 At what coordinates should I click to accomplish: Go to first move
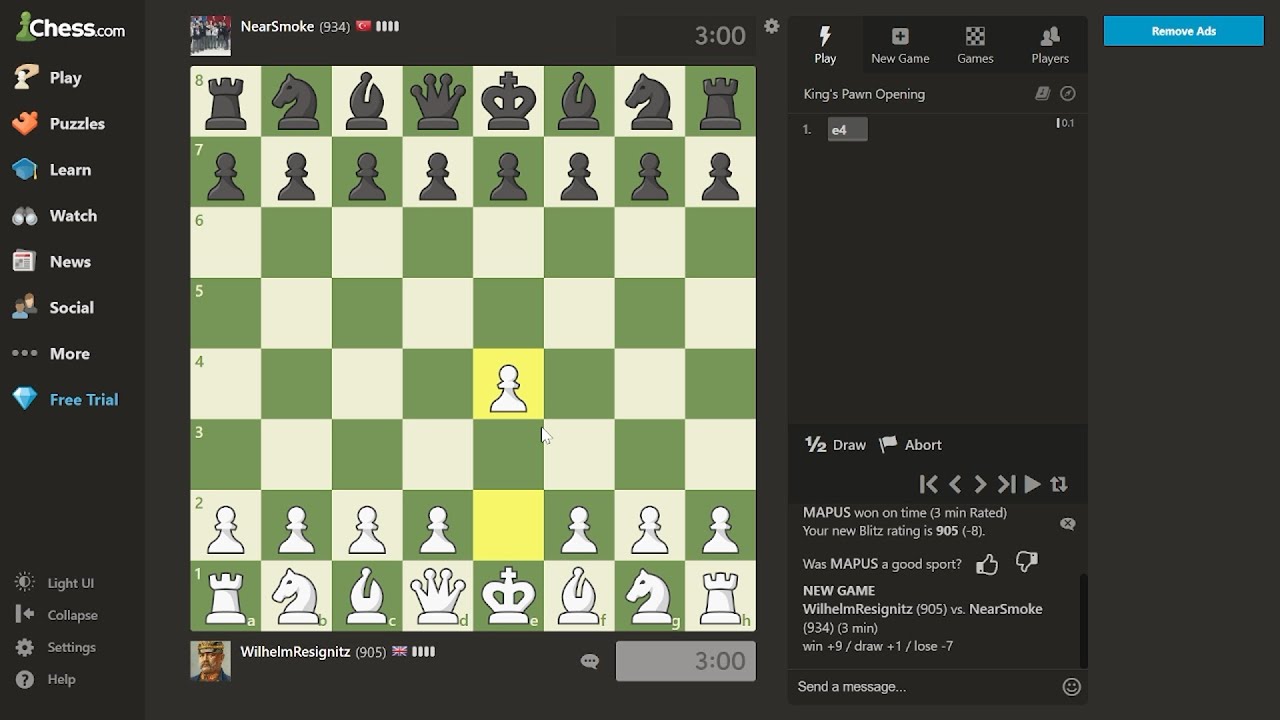(928, 484)
